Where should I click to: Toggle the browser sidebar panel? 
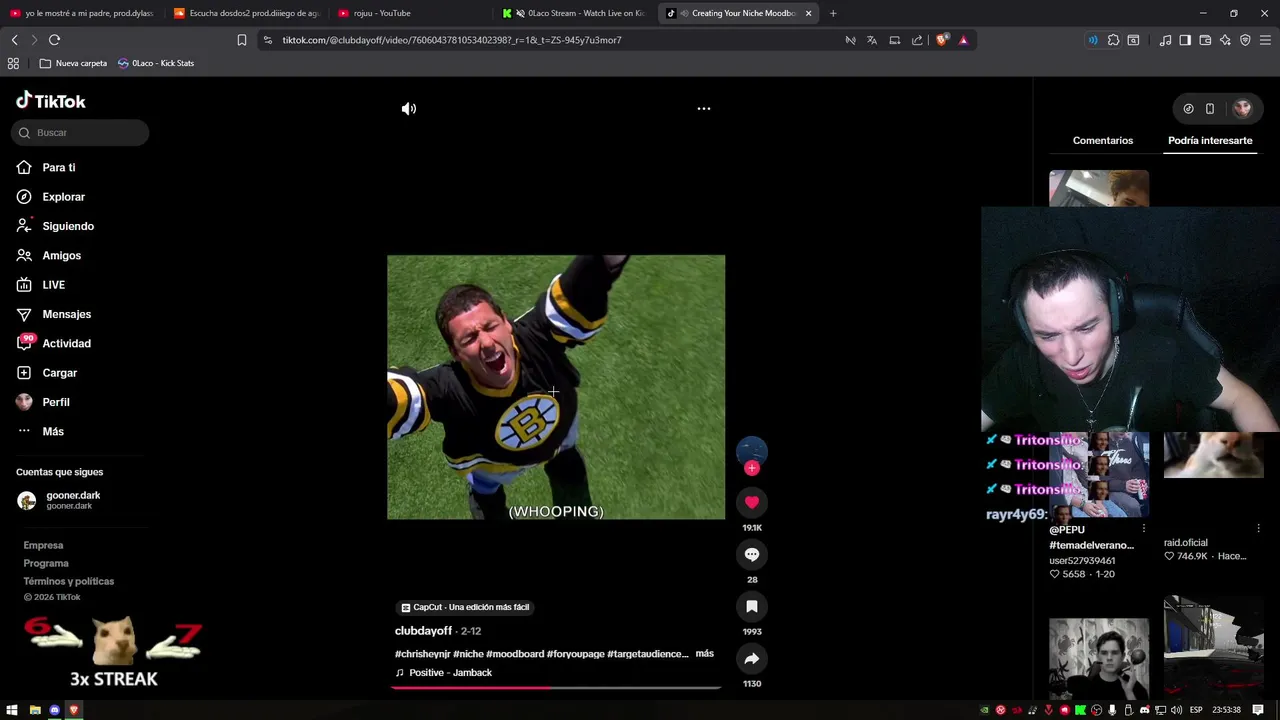(x=1185, y=40)
